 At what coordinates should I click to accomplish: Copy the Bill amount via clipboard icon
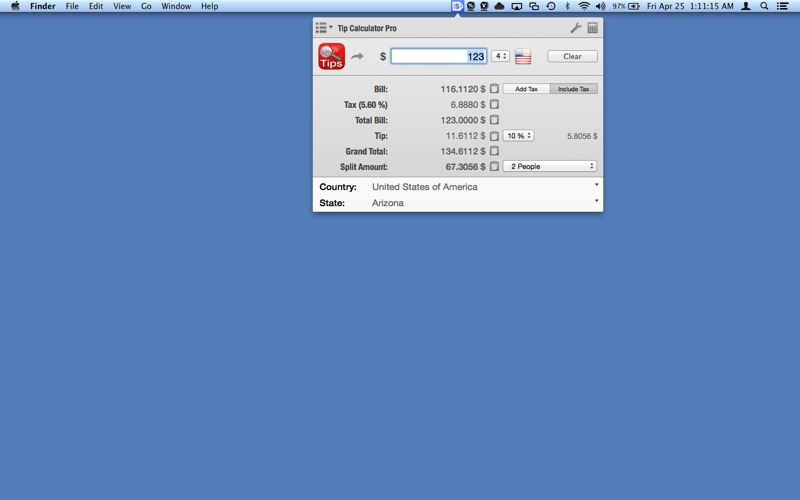click(x=494, y=89)
